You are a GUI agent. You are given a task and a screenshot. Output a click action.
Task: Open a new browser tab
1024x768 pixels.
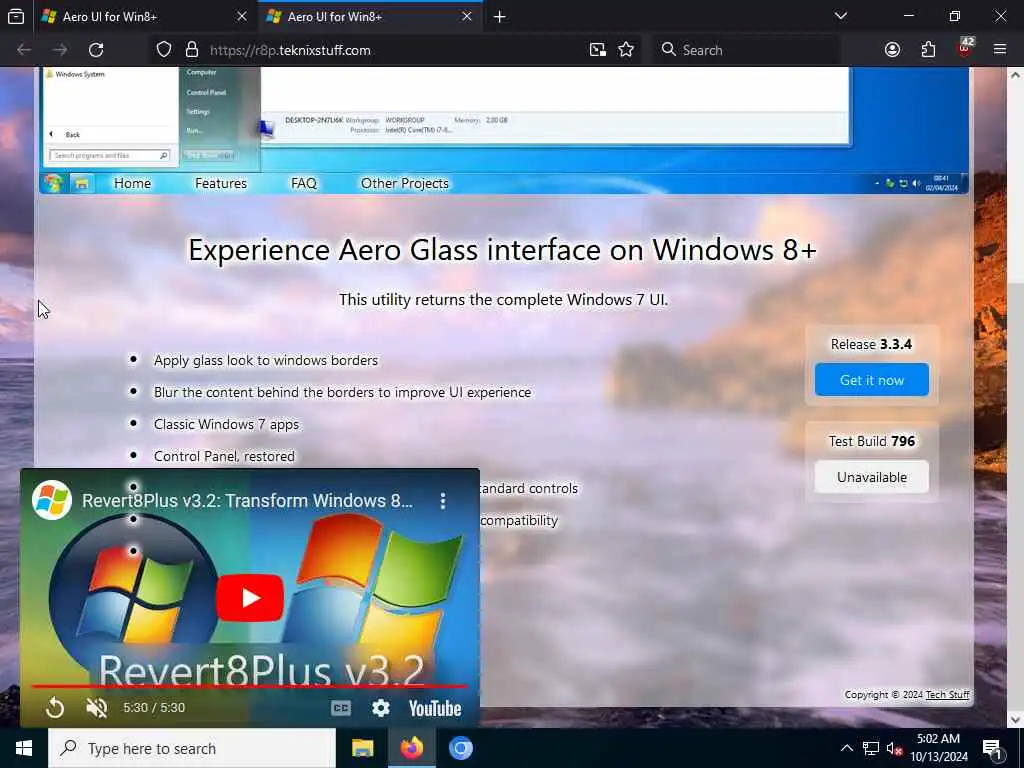click(x=500, y=16)
